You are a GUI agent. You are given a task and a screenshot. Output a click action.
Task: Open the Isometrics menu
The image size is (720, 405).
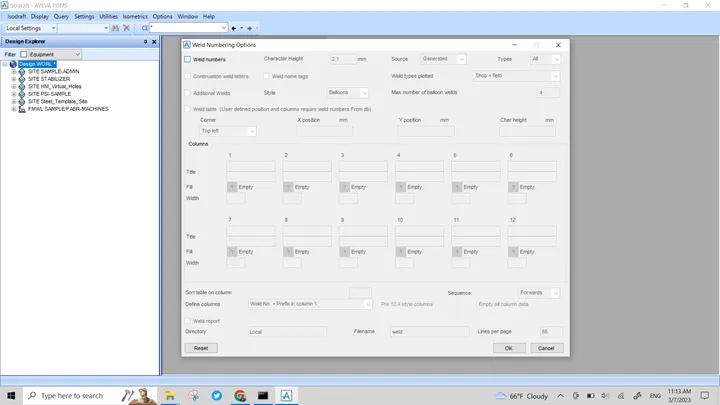135,17
